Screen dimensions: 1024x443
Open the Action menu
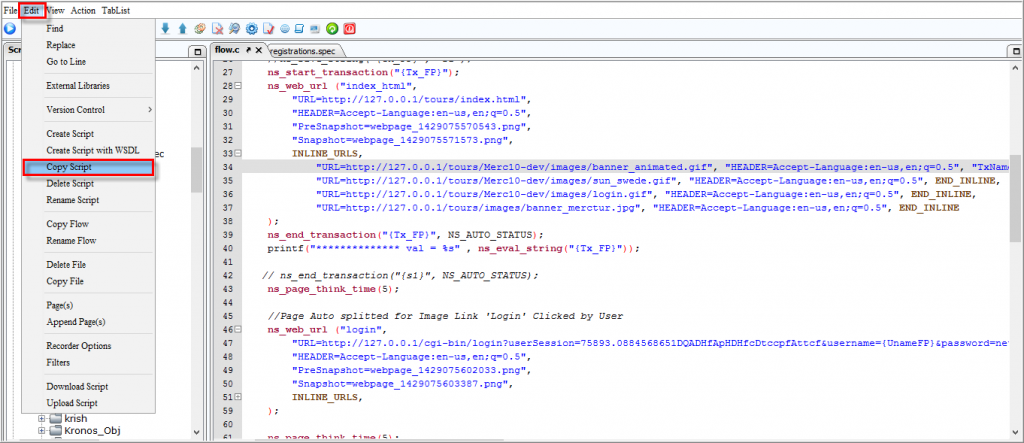[x=83, y=10]
